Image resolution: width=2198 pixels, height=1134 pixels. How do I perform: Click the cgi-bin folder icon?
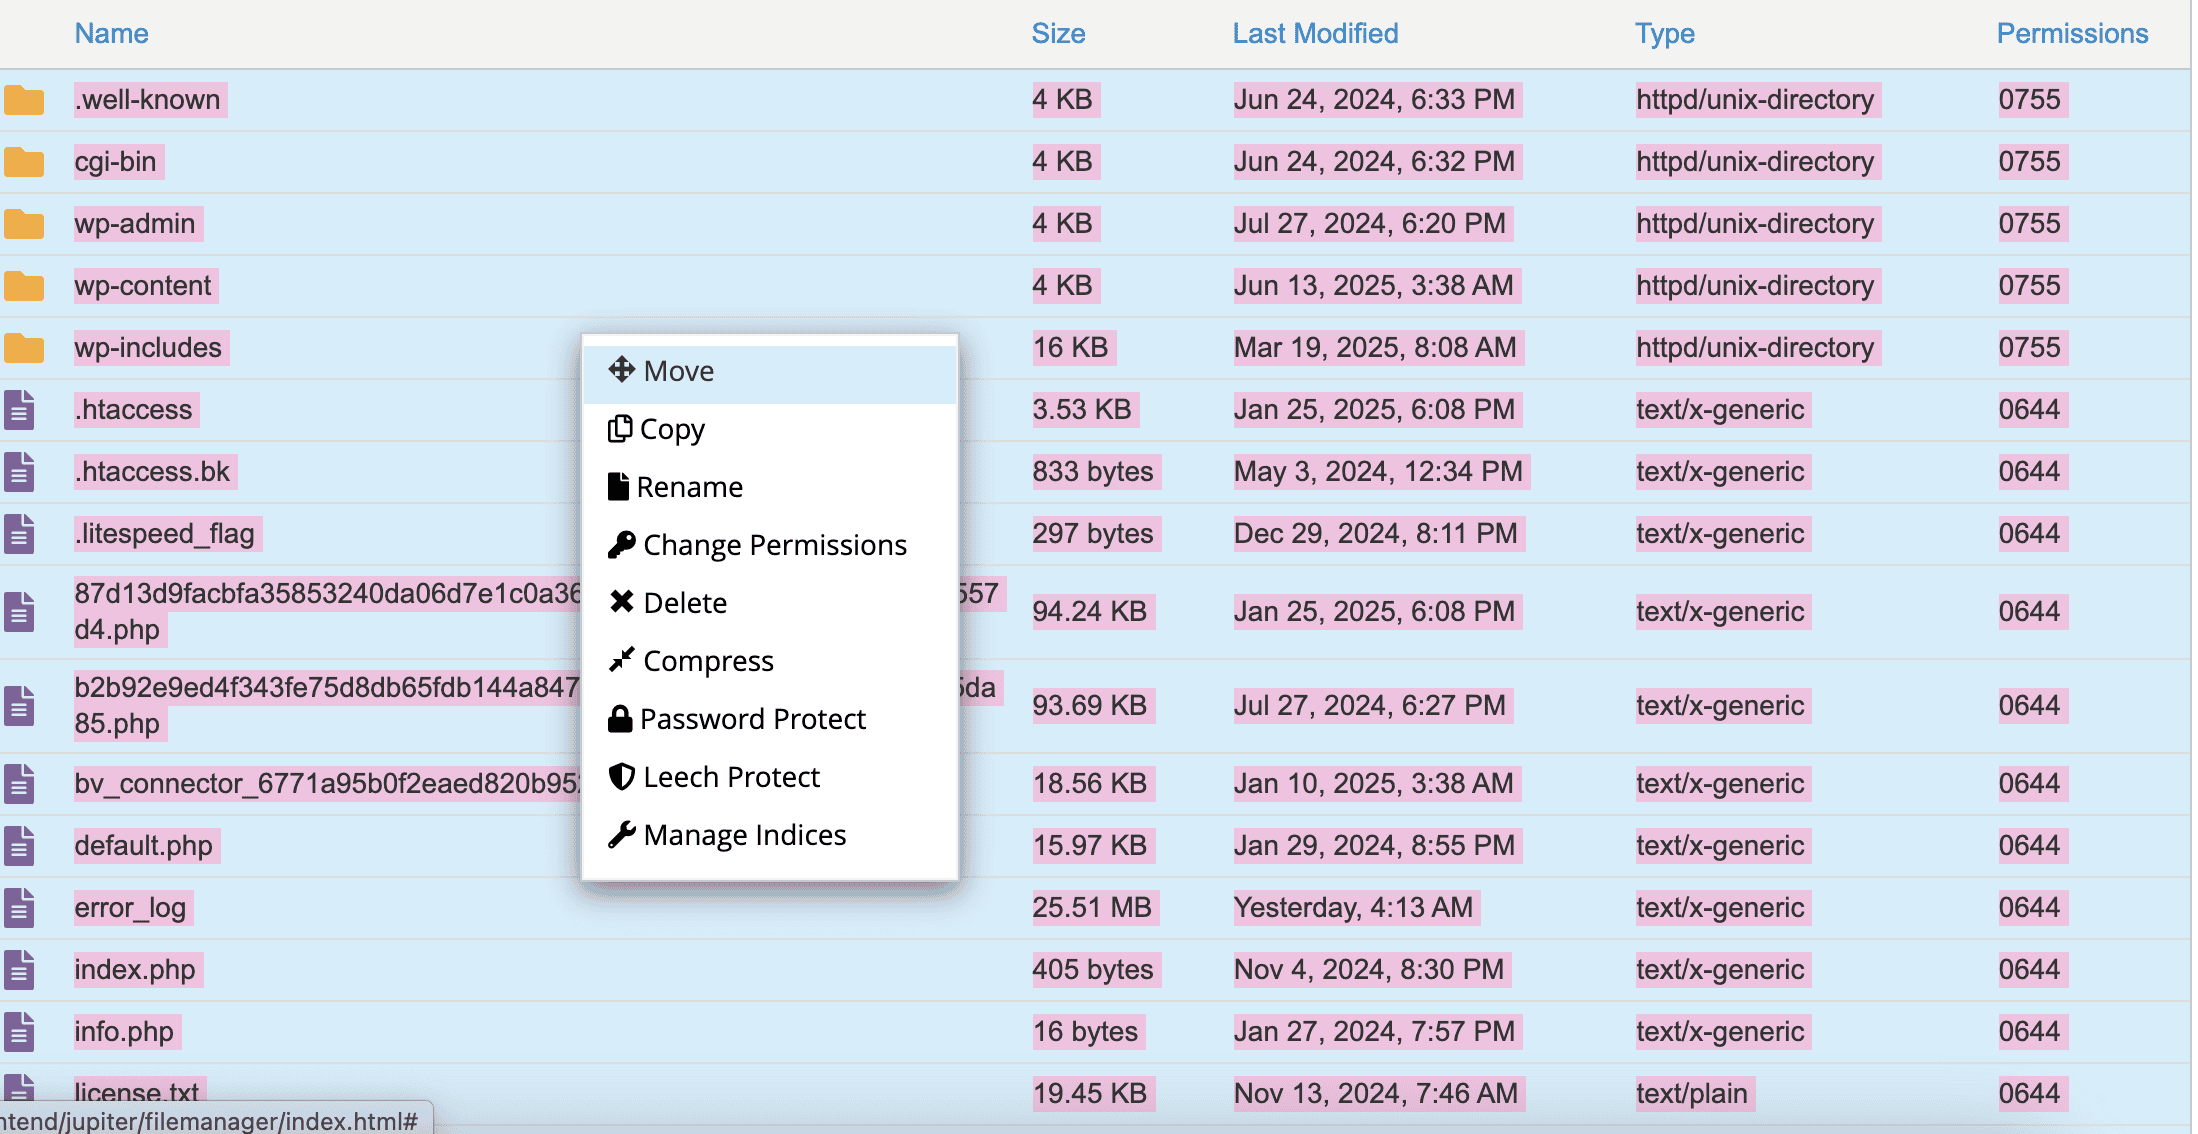click(x=24, y=162)
